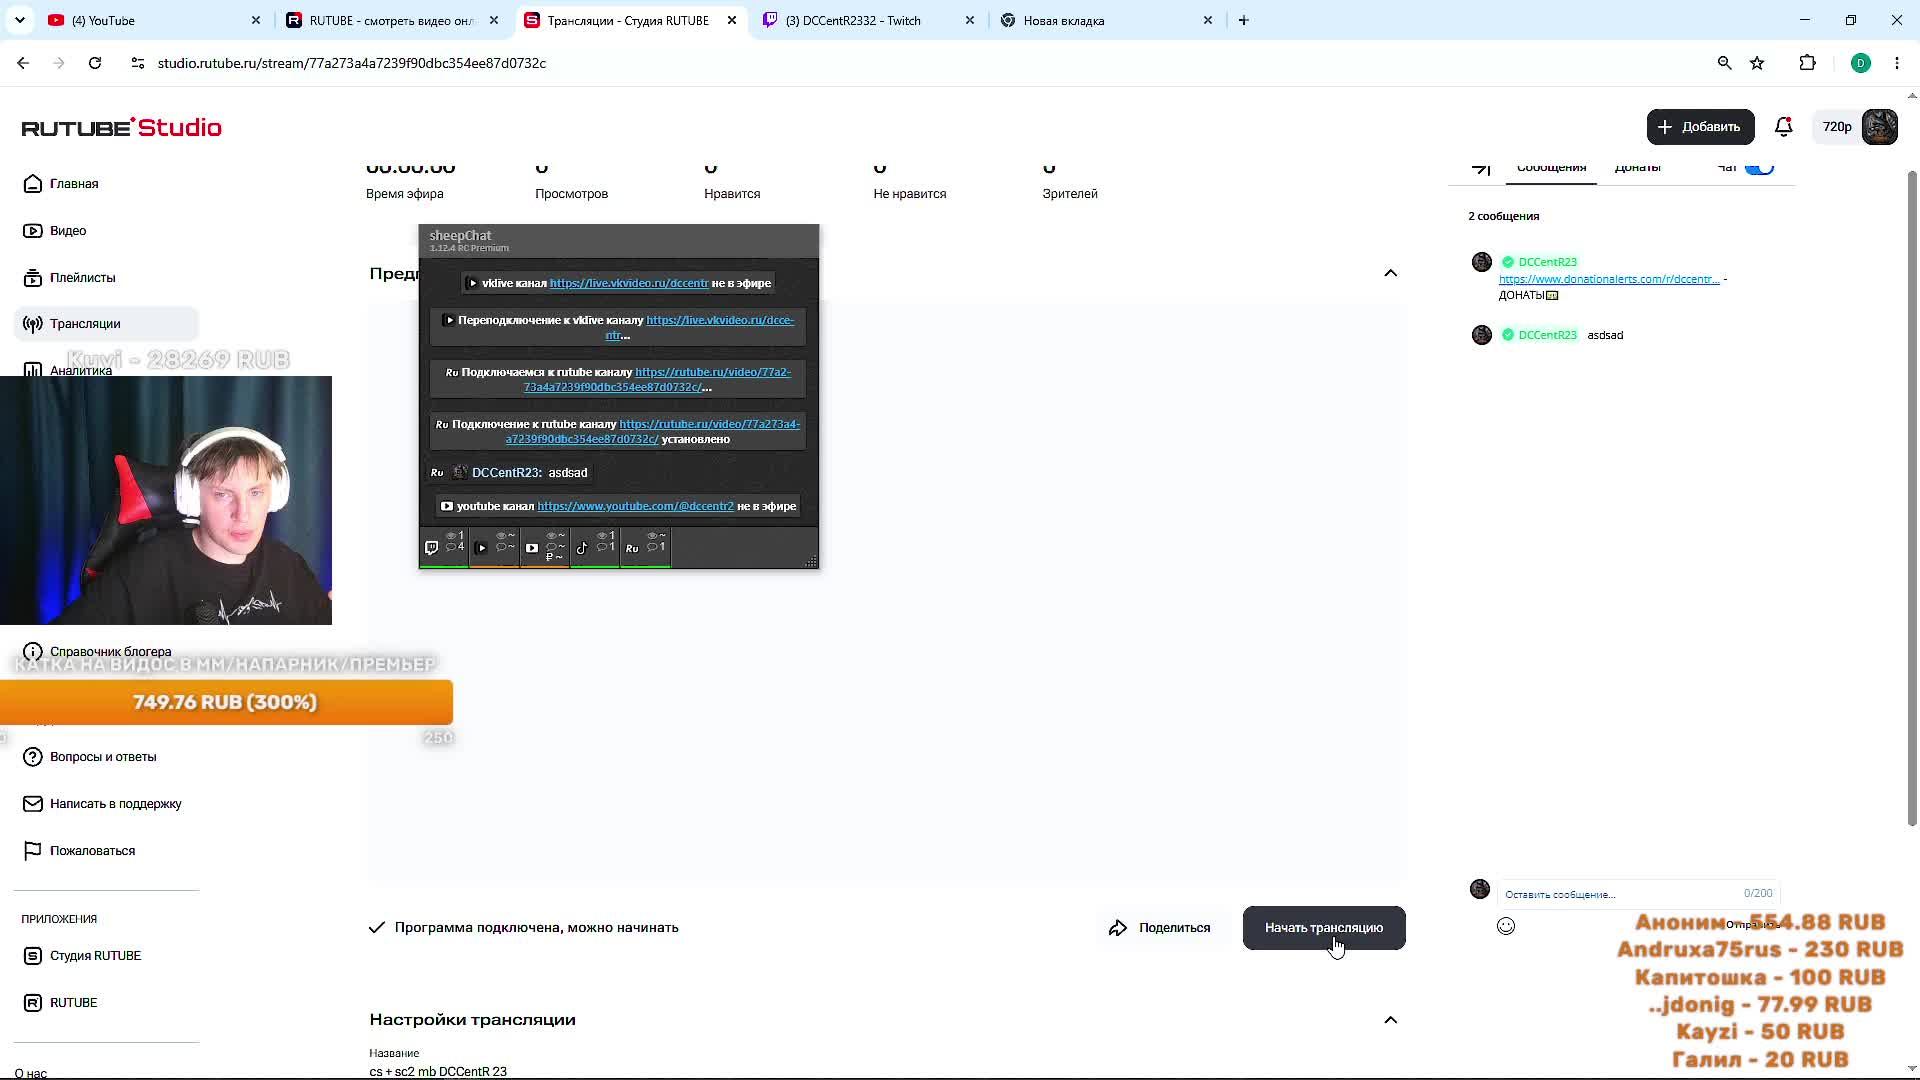Image resolution: width=1920 pixels, height=1080 pixels.
Task: Close the YouTube browser tab
Action: pyautogui.click(x=256, y=20)
